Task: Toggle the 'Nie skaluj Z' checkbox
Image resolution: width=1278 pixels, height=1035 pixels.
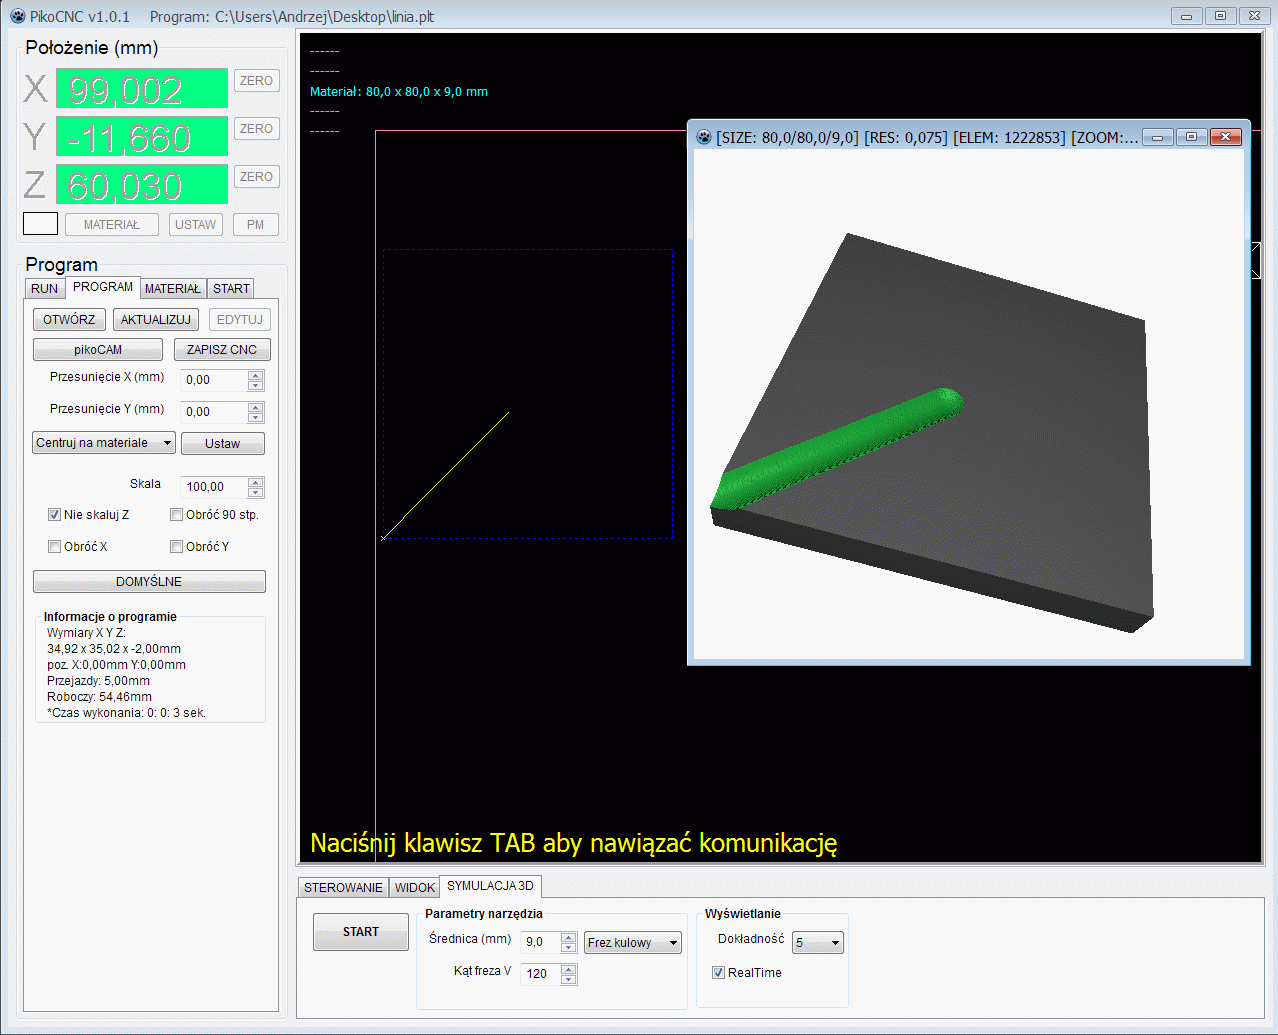Action: pyautogui.click(x=55, y=515)
